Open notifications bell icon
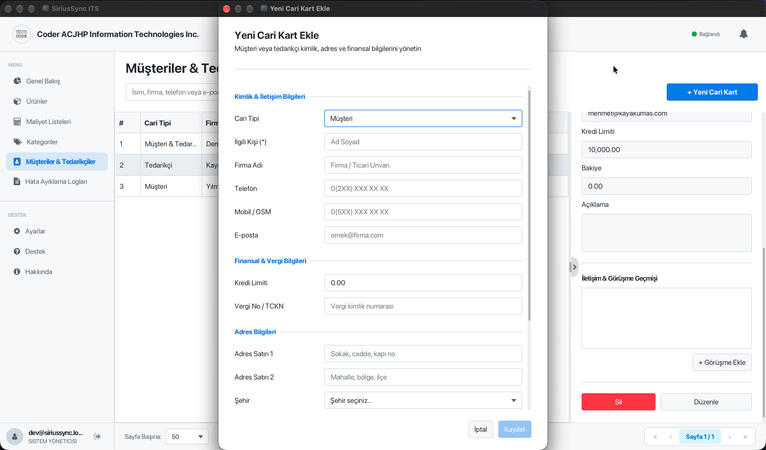Screen dimensions: 766x450 [744, 34]
